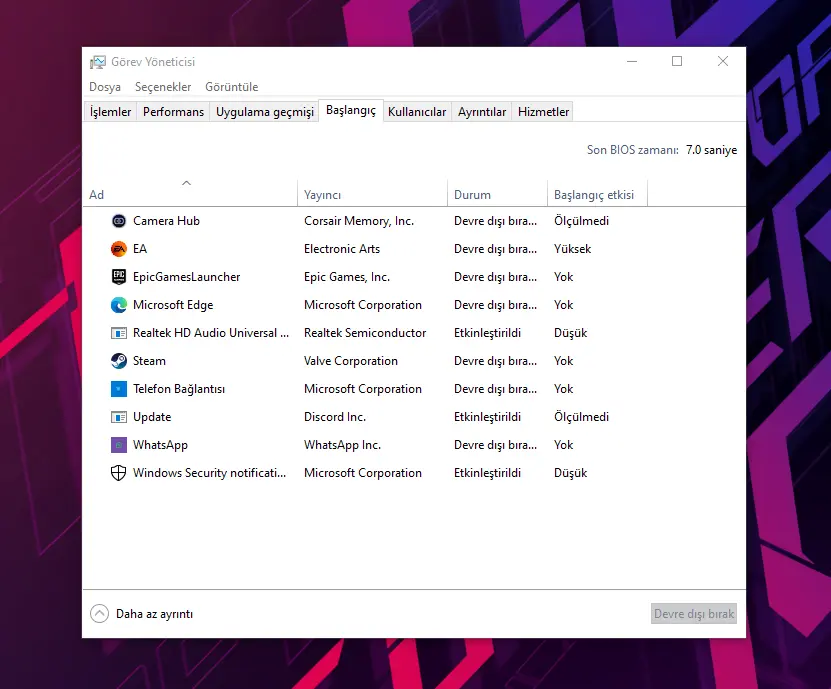Select the Telefon Bağlantısı name text
This screenshot has width=831, height=689.
[179, 389]
